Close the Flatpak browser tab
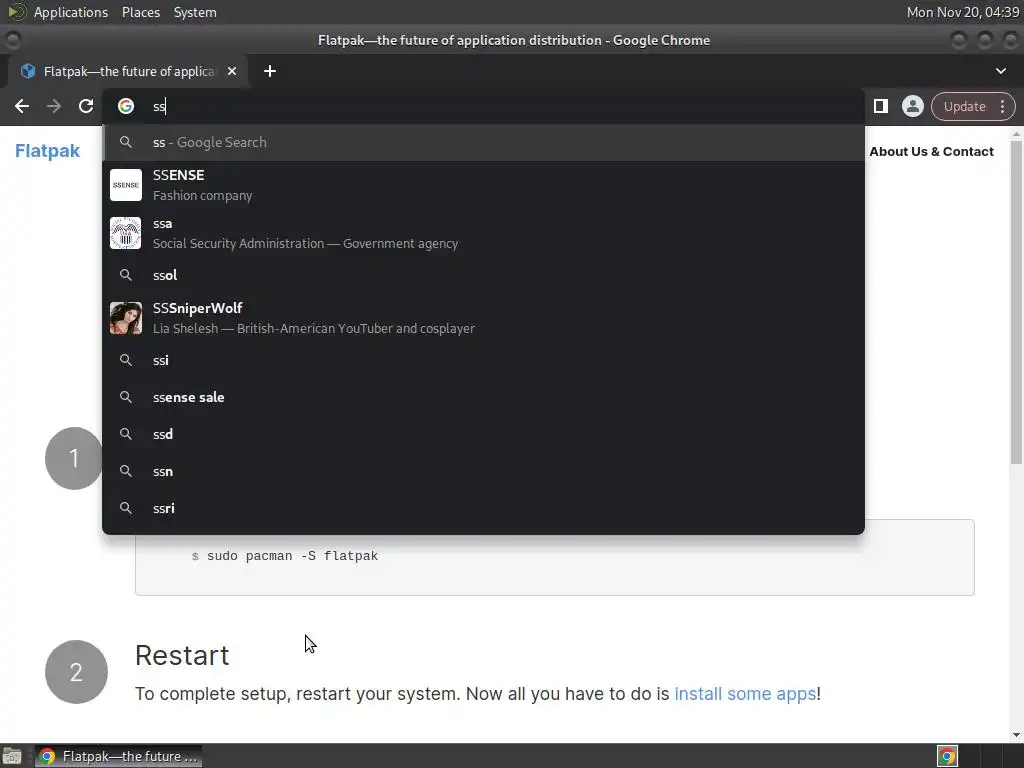The image size is (1024, 768). [x=232, y=71]
